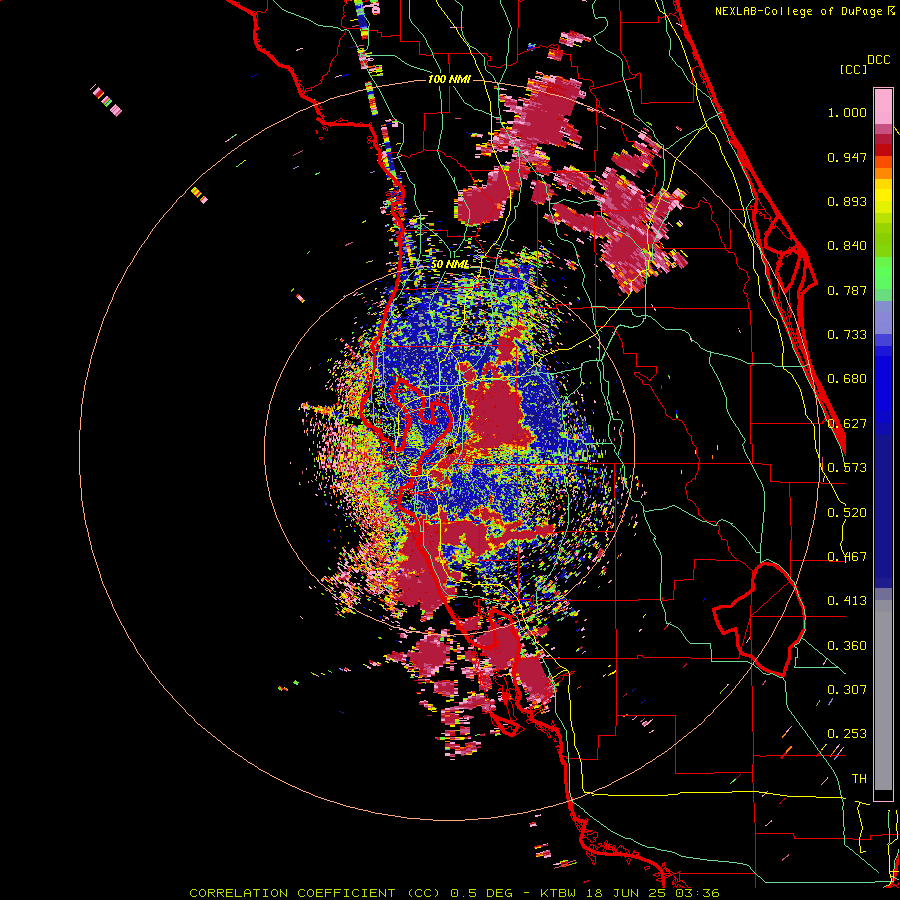Image resolution: width=900 pixels, height=900 pixels.
Task: Click the pink top segment of colorbar
Action: (x=883, y=107)
